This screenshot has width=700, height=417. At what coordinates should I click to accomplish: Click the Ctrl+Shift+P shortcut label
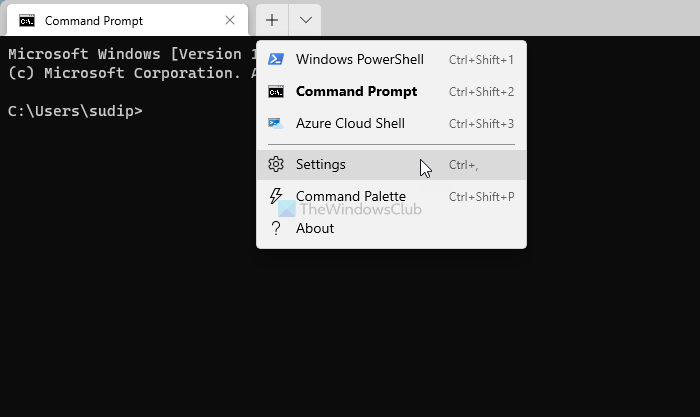point(481,197)
